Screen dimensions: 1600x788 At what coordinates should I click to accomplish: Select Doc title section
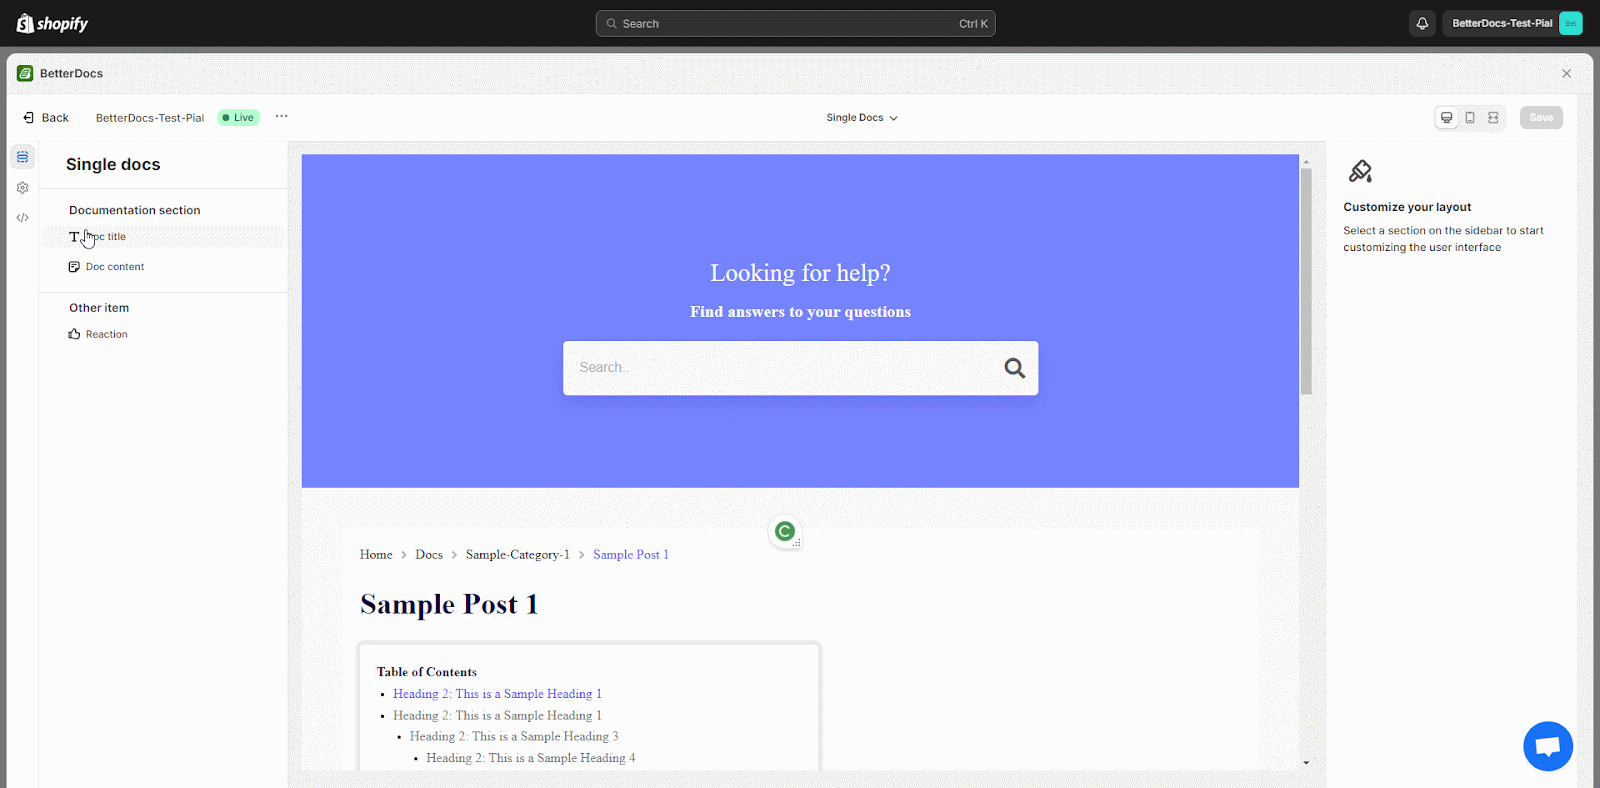(163, 237)
